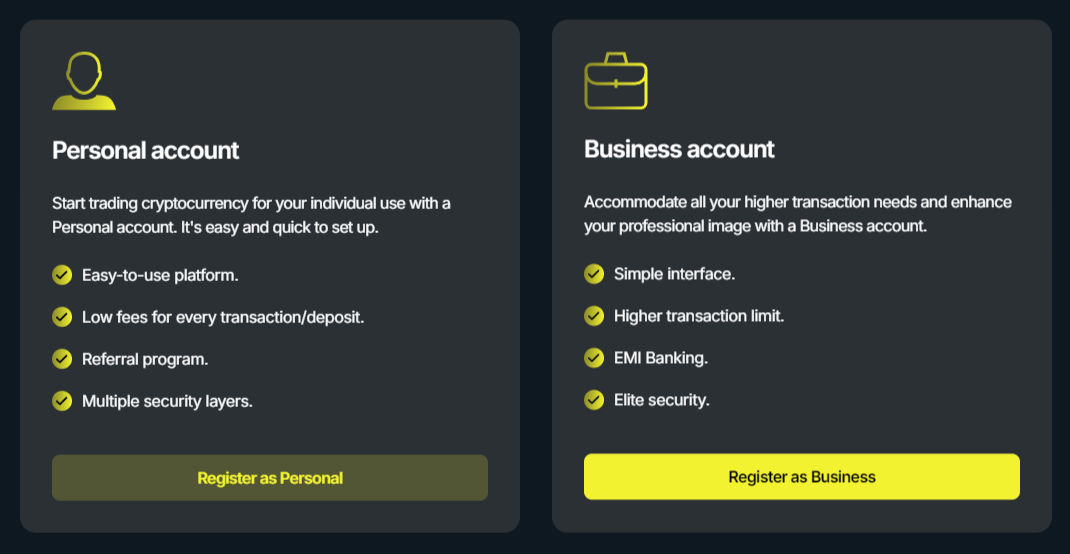Click the Multiple security layers text
Viewport: 1070px width, 554px height.
coord(167,401)
